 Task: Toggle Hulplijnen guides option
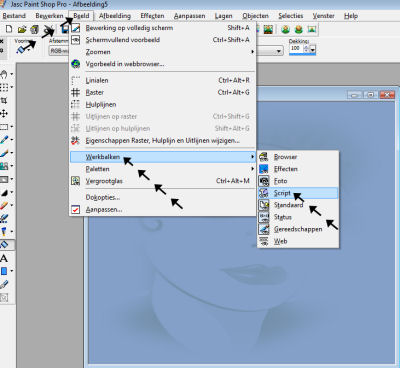(x=162, y=104)
